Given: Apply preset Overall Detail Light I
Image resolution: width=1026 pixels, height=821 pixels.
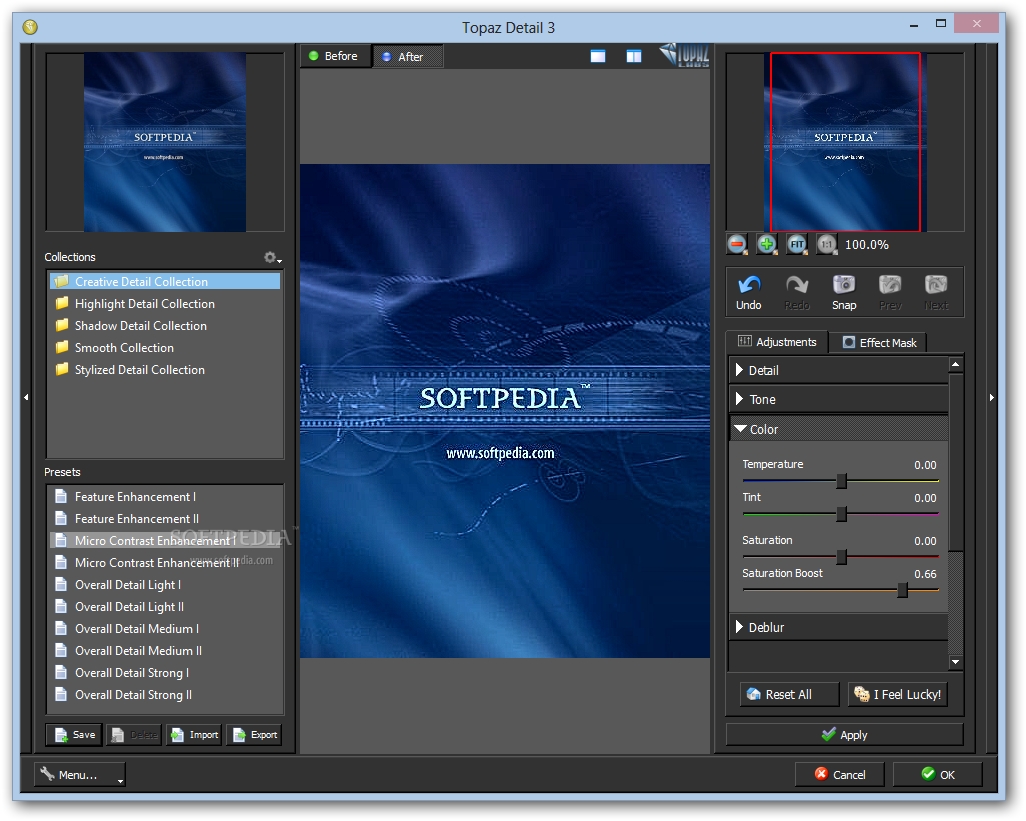Looking at the screenshot, I should [165, 585].
